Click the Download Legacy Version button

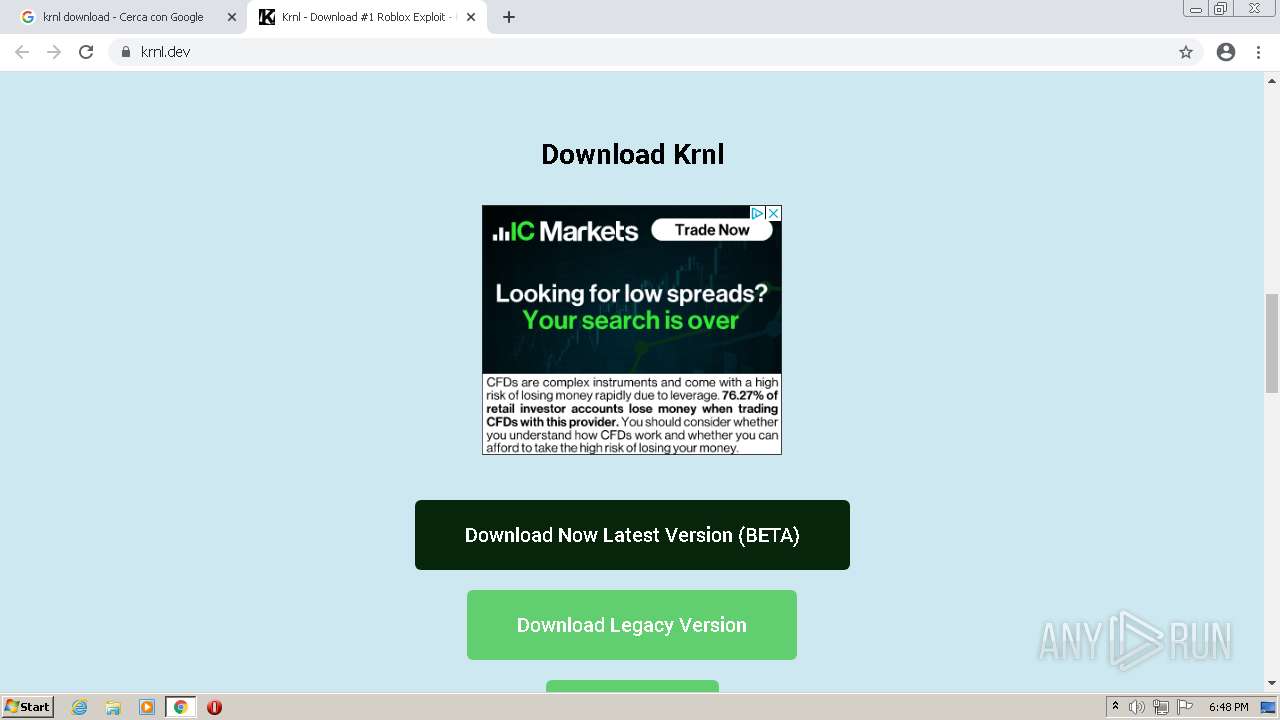(x=632, y=625)
